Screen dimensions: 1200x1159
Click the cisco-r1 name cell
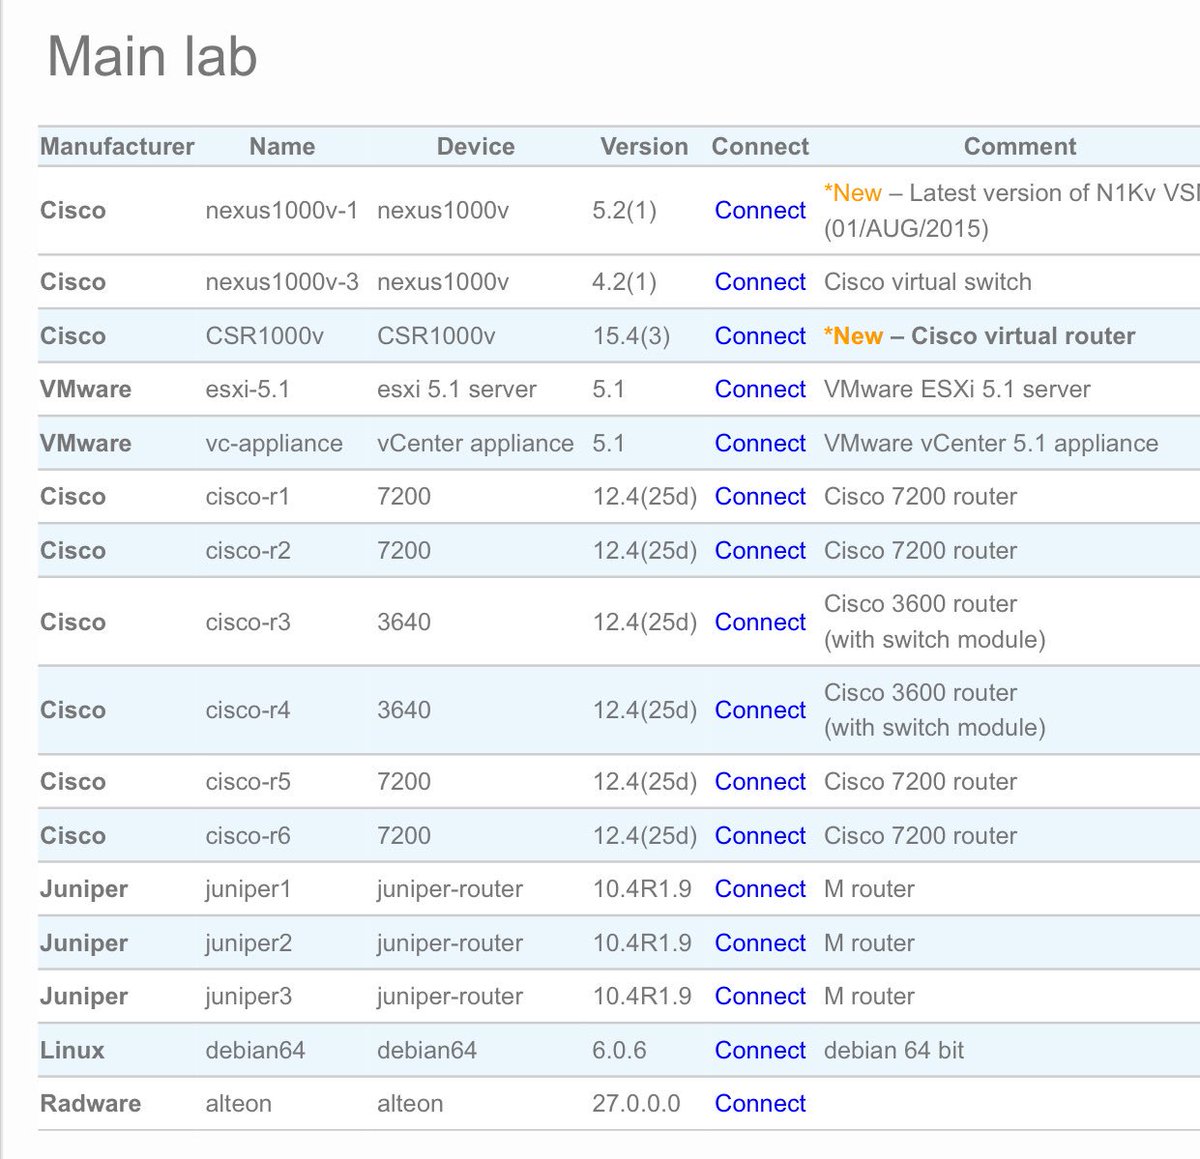pos(247,496)
